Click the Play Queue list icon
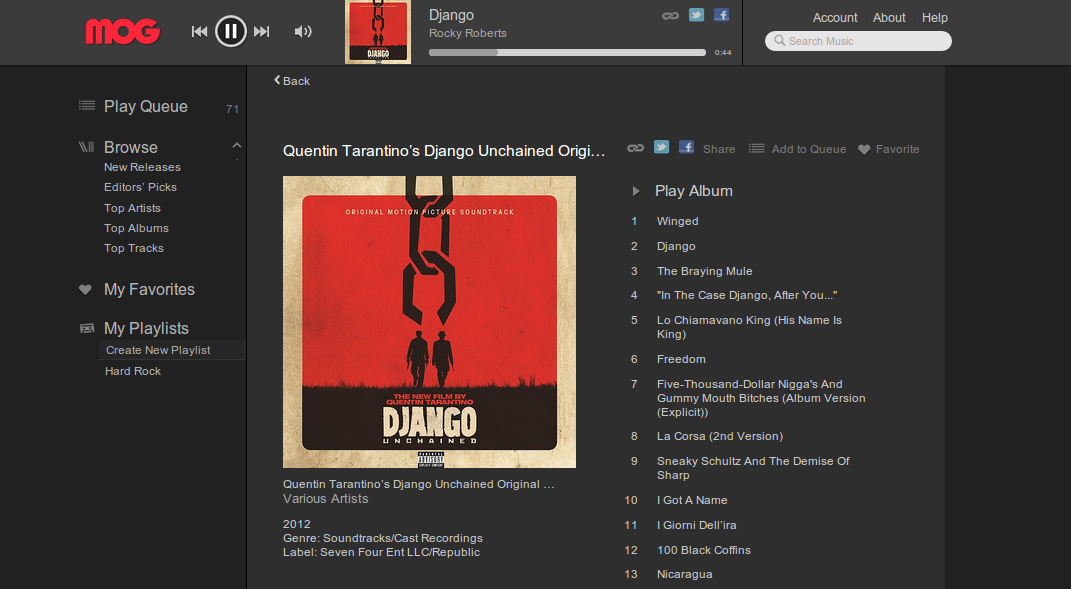 87,105
